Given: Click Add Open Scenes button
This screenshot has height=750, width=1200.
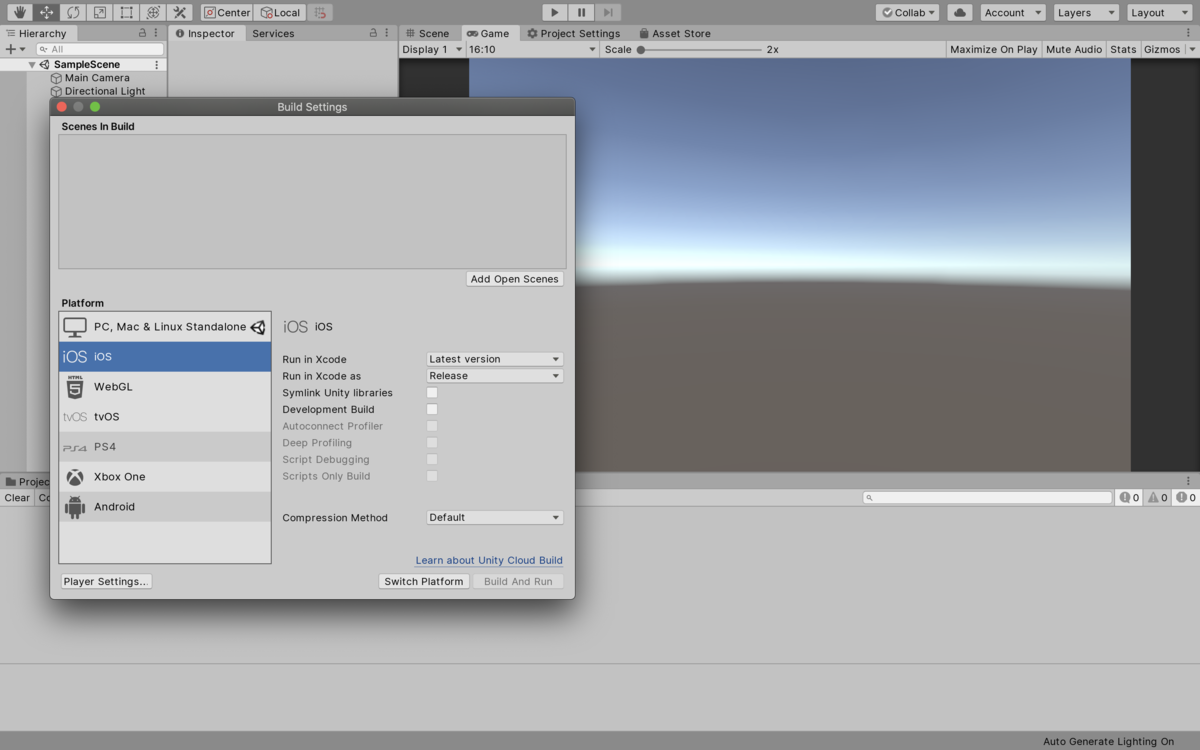Looking at the screenshot, I should tap(515, 279).
